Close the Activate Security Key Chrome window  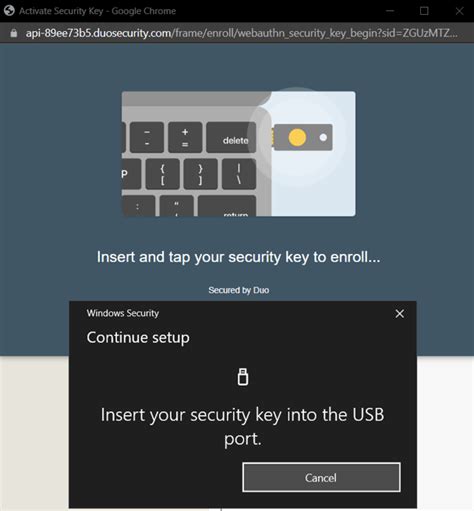point(459,11)
